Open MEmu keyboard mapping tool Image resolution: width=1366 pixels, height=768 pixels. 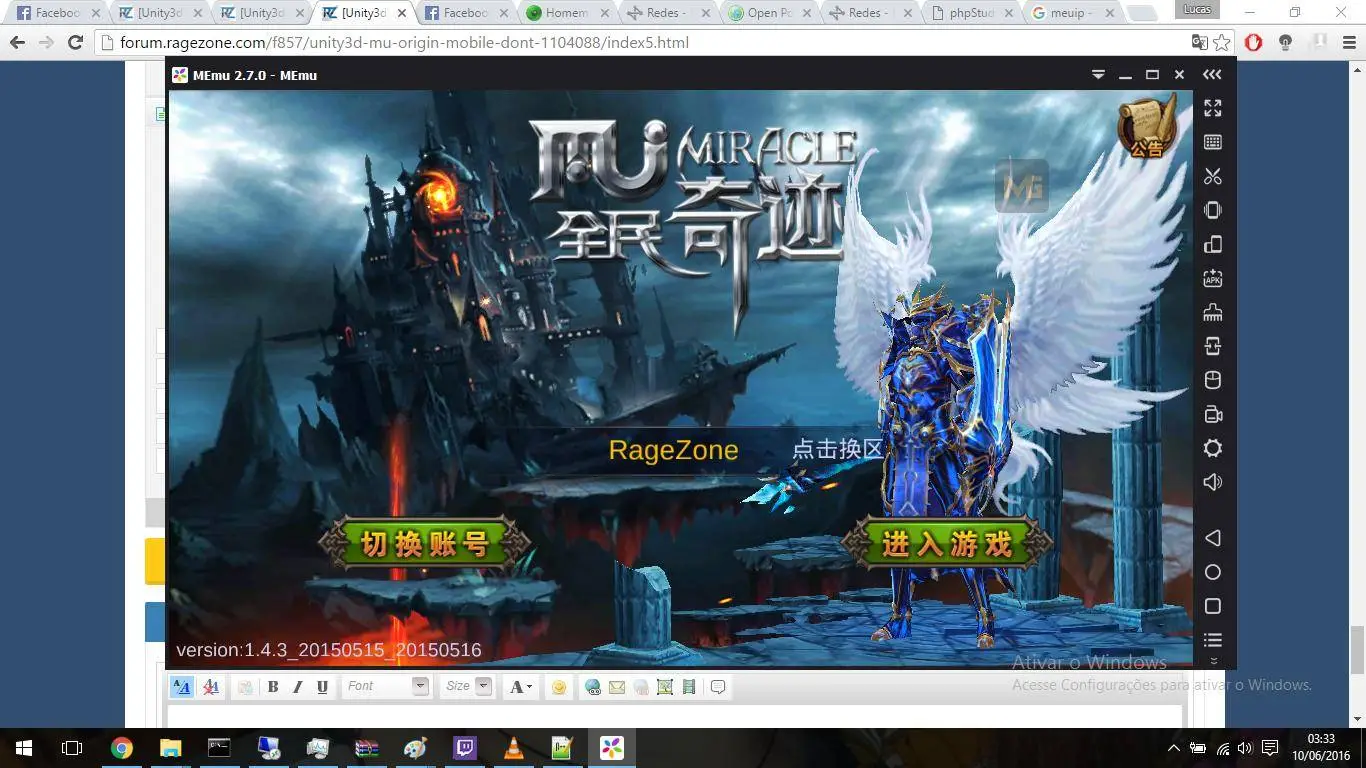pyautogui.click(x=1213, y=142)
